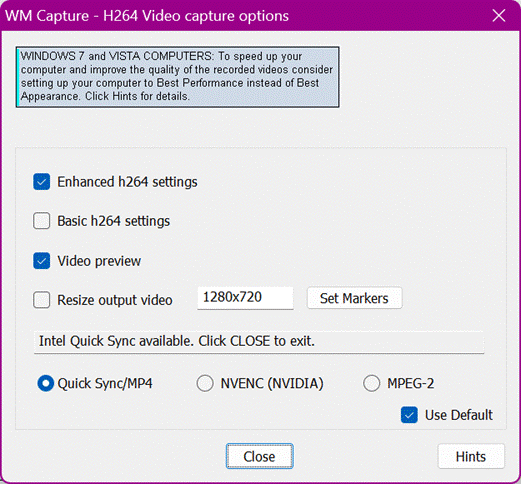Click the Set Markers button
Image resolution: width=521 pixels, height=484 pixels.
(x=354, y=298)
